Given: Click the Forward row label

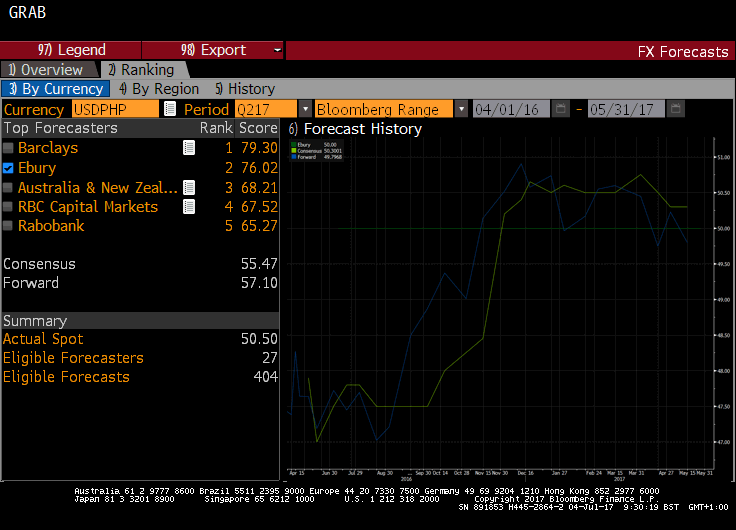Looking at the screenshot, I should pyautogui.click(x=31, y=283).
